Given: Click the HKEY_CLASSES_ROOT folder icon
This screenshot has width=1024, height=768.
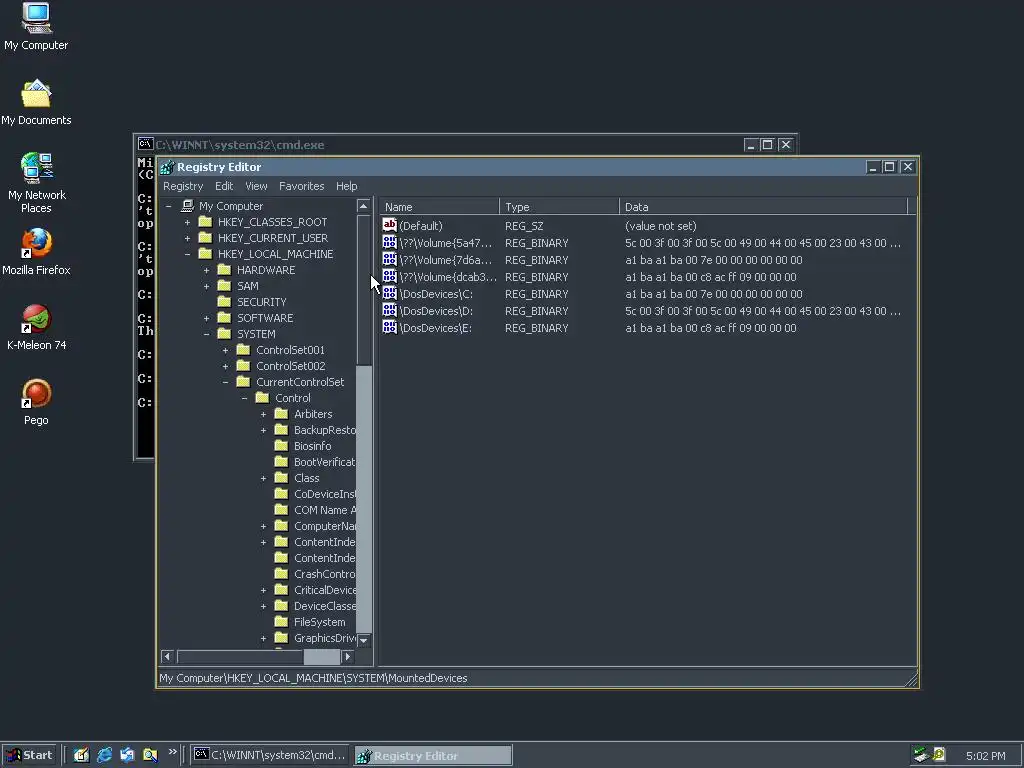Looking at the screenshot, I should tap(205, 221).
